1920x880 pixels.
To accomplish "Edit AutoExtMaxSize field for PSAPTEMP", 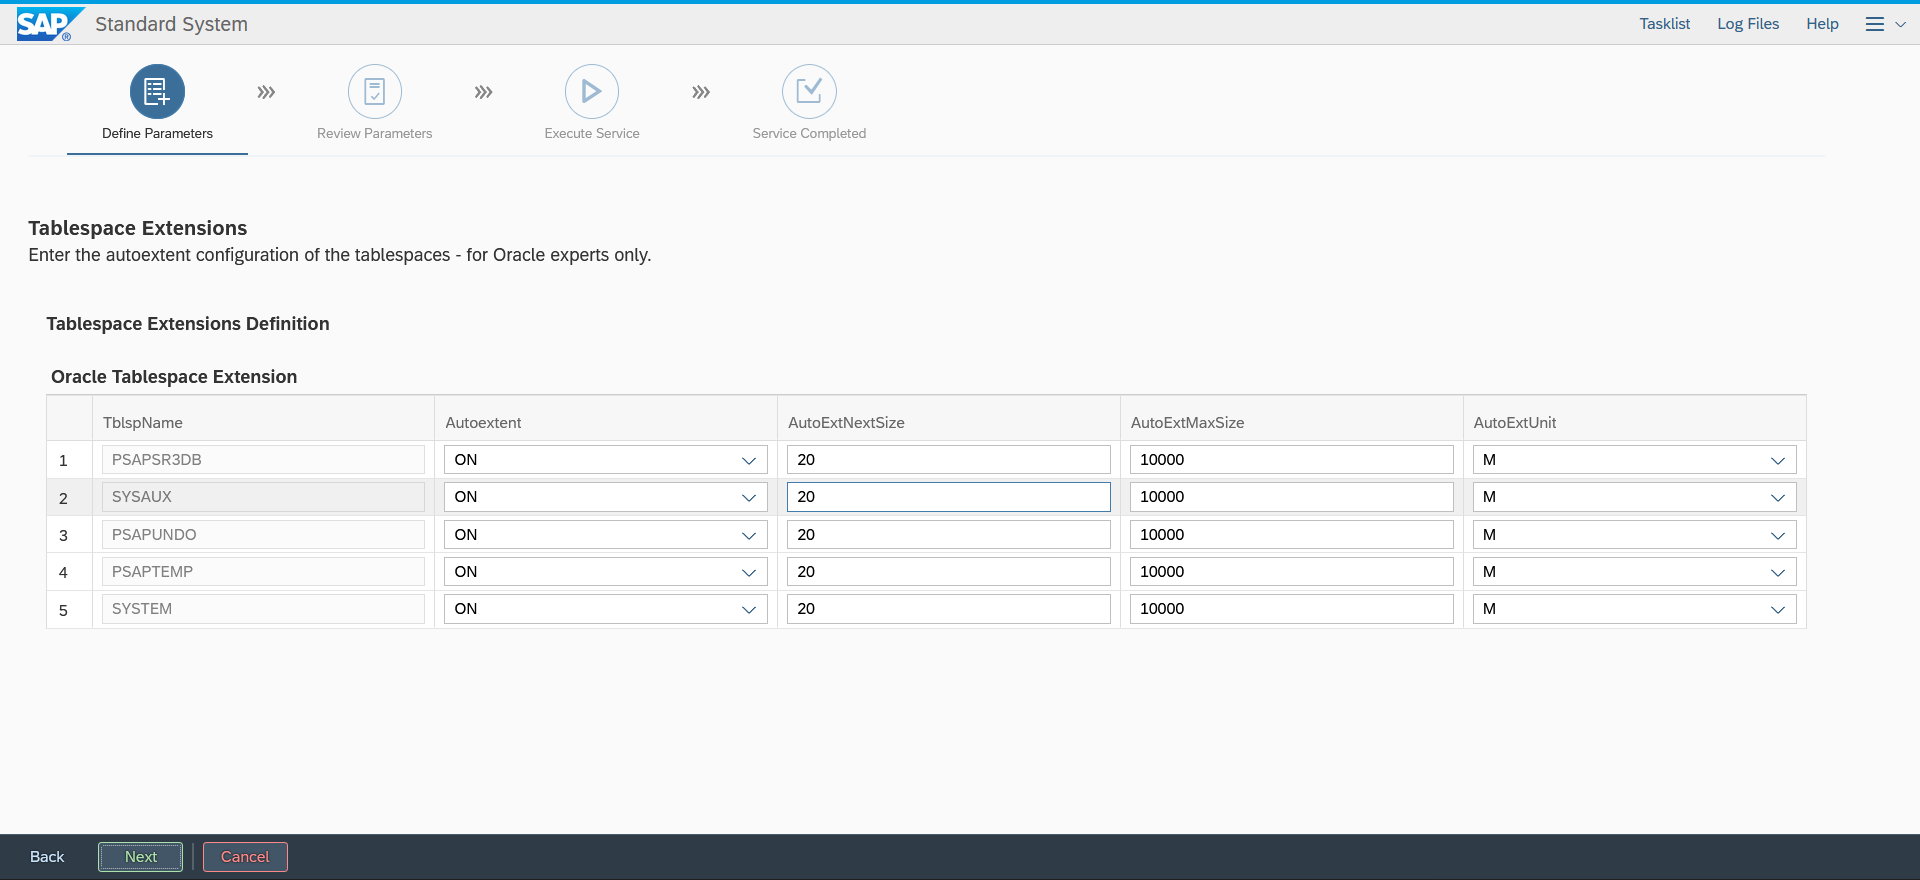I will coord(1292,572).
